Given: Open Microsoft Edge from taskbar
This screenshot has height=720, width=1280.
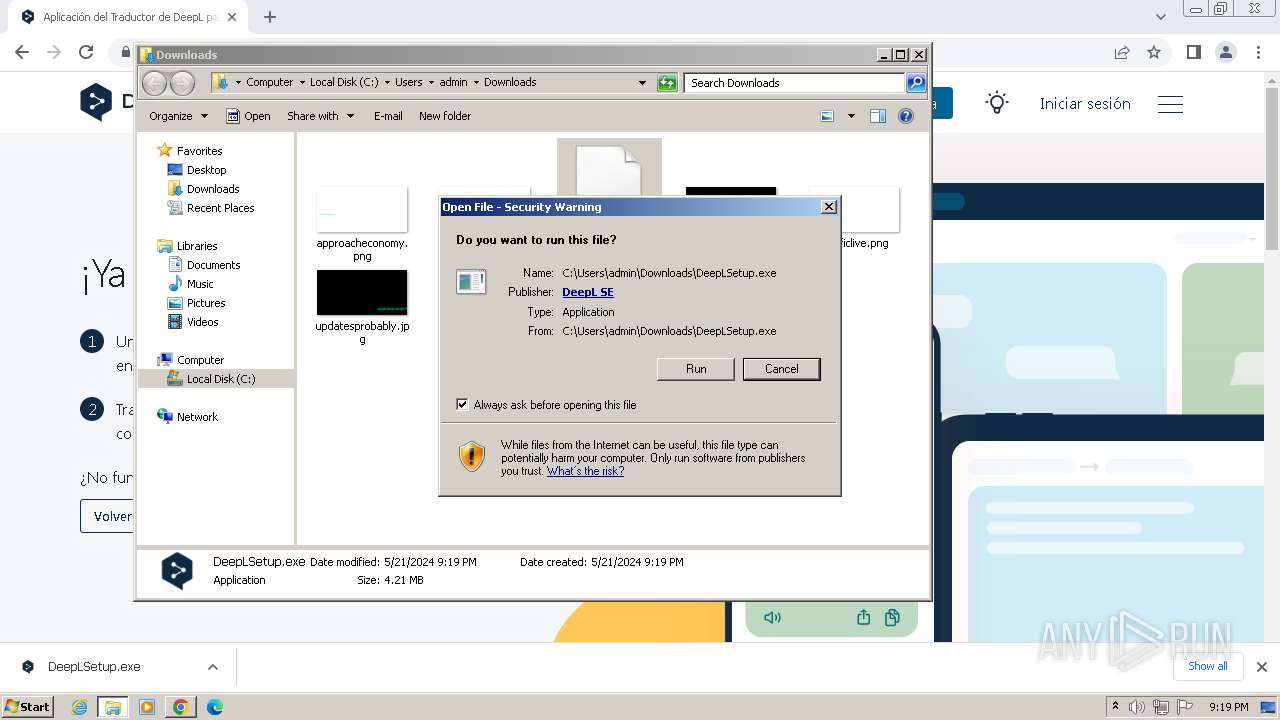Looking at the screenshot, I should [214, 707].
